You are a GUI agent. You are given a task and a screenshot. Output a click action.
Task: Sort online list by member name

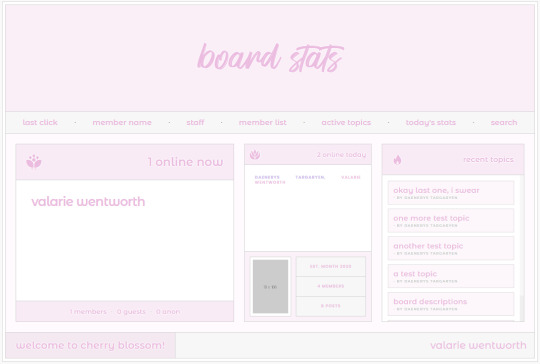(x=122, y=123)
